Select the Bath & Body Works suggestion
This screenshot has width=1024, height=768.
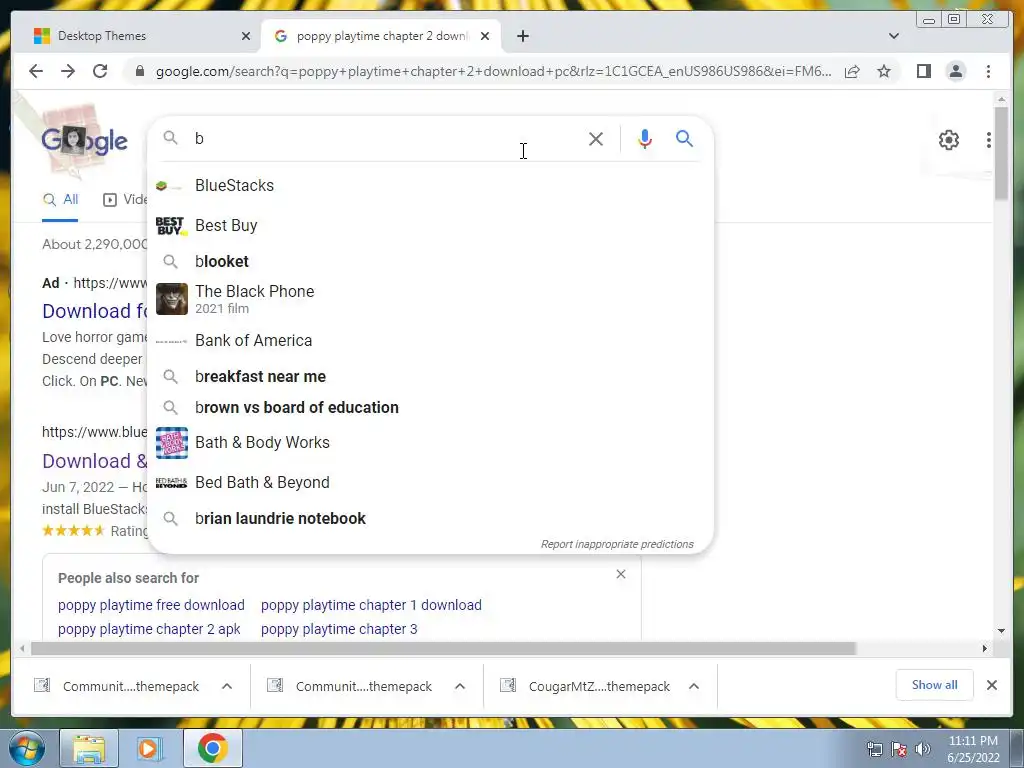point(430,443)
